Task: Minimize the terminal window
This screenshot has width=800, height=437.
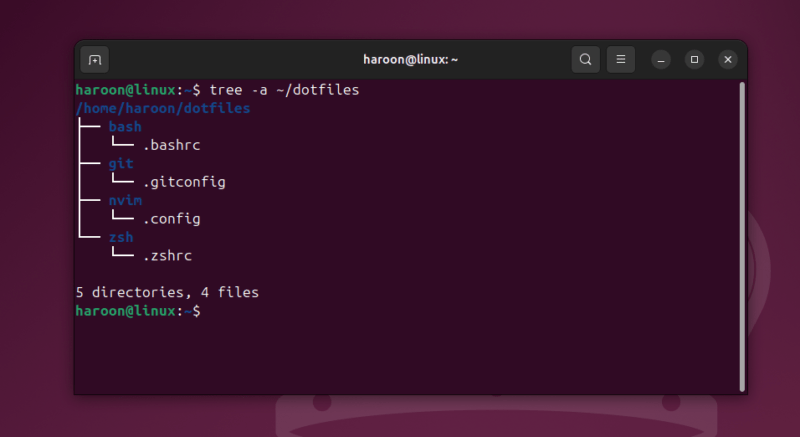Action: point(661,60)
